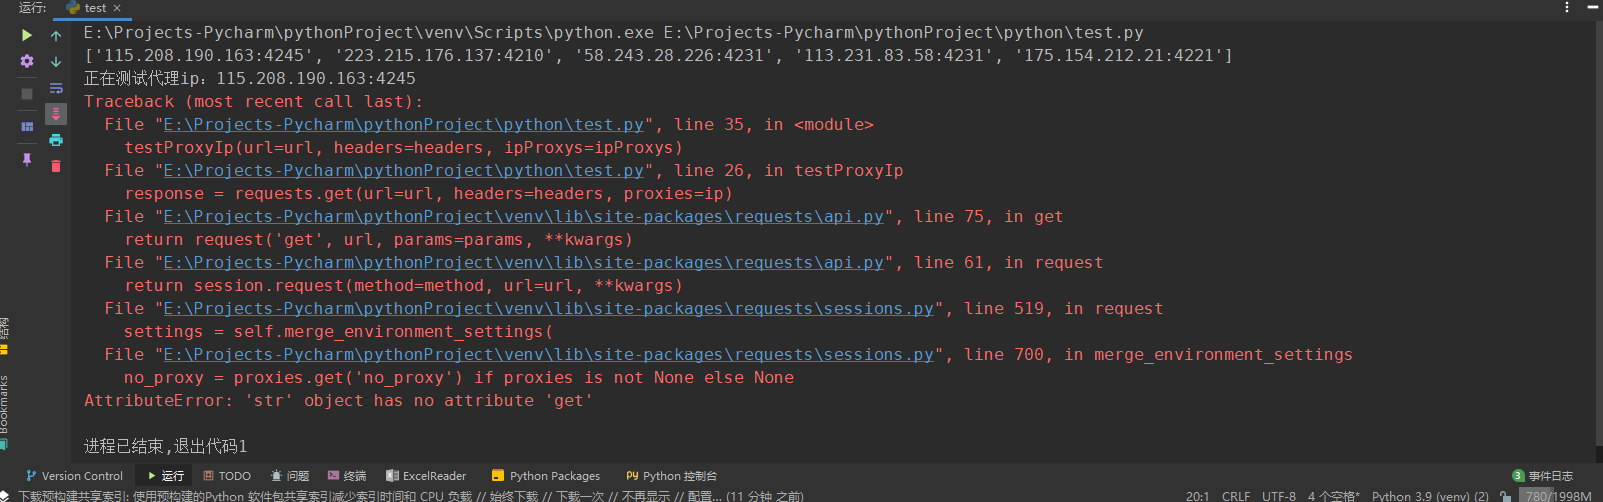This screenshot has height=502, width=1603.
Task: Click the 进程已结束,退出代码1 line
Action: pyautogui.click(x=165, y=446)
